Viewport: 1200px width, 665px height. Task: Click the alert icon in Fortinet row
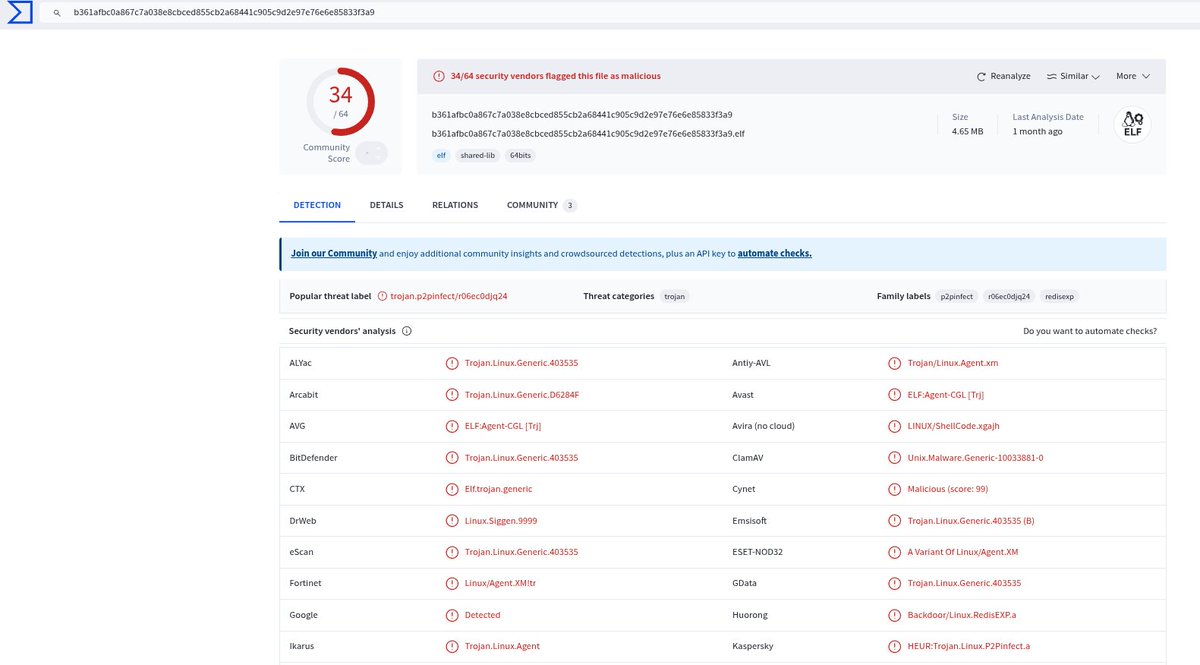point(452,583)
